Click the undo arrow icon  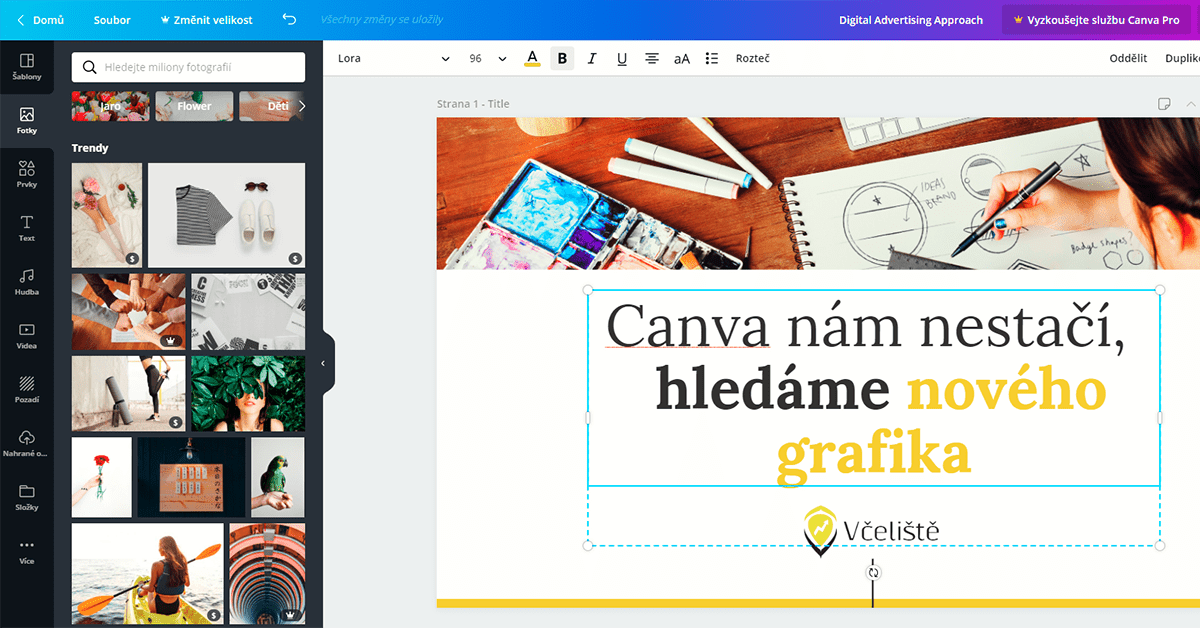click(289, 20)
